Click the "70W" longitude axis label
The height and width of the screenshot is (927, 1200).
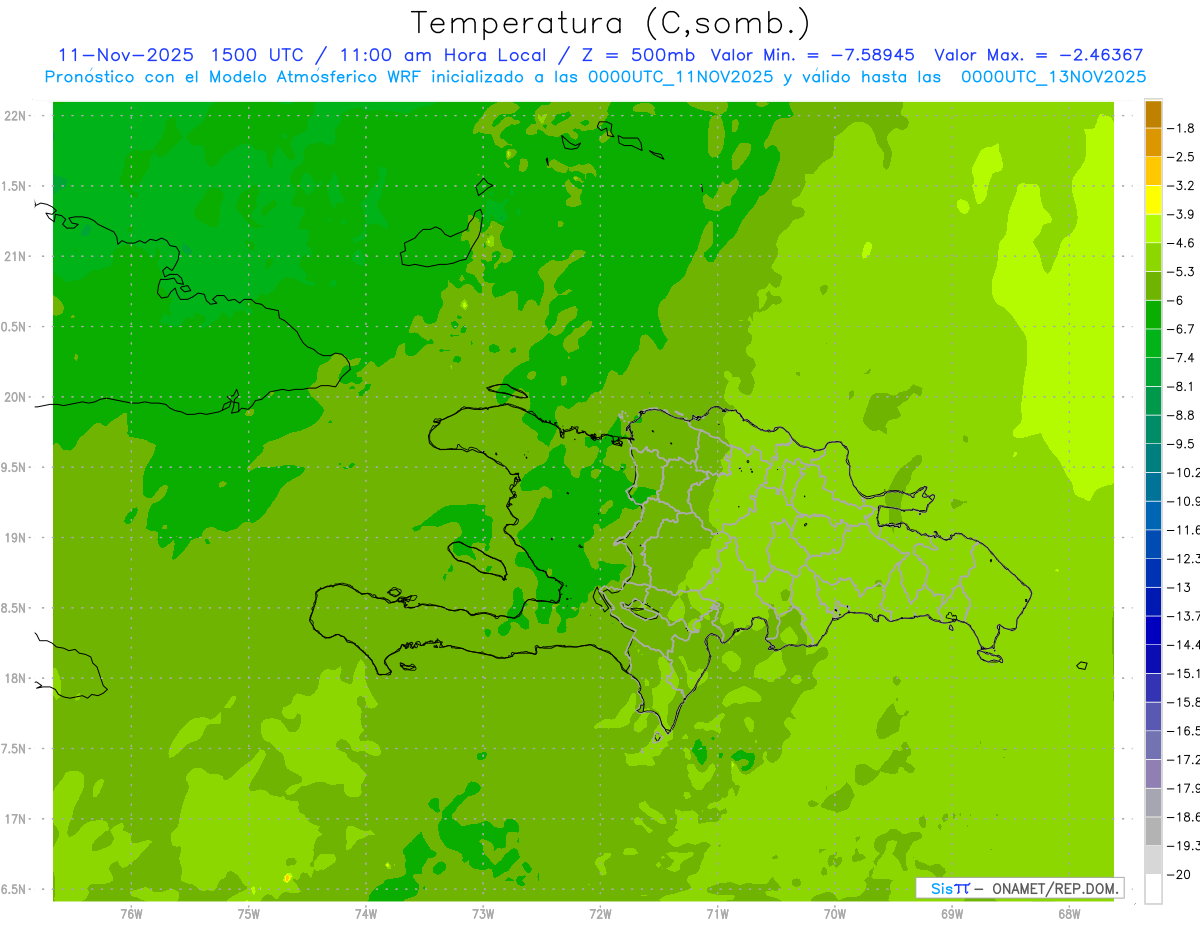pos(835,914)
